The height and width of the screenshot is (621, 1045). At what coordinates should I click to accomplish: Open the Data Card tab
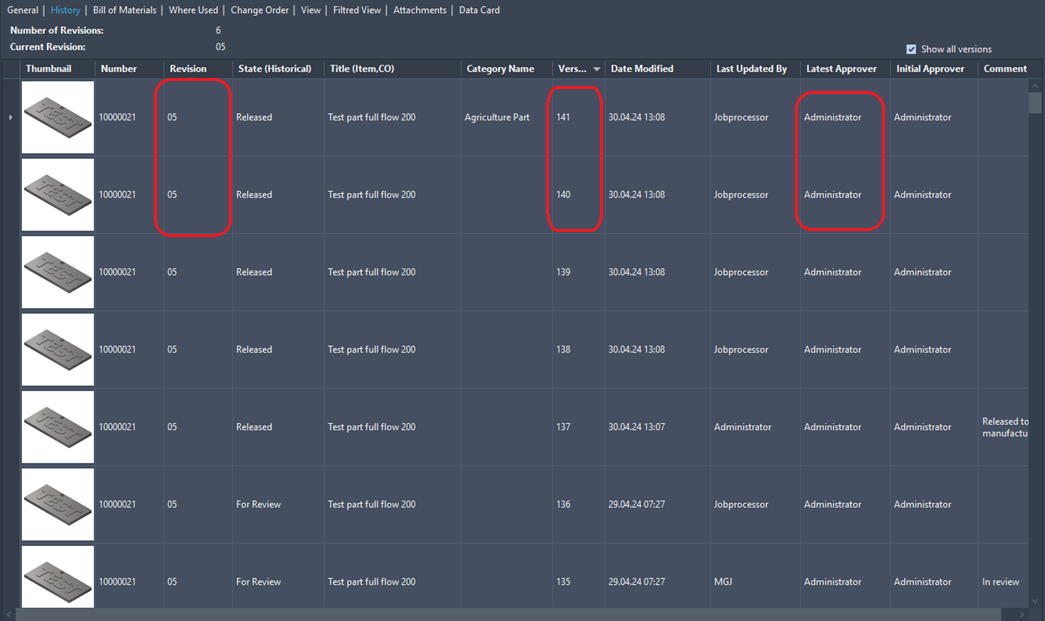click(x=478, y=10)
